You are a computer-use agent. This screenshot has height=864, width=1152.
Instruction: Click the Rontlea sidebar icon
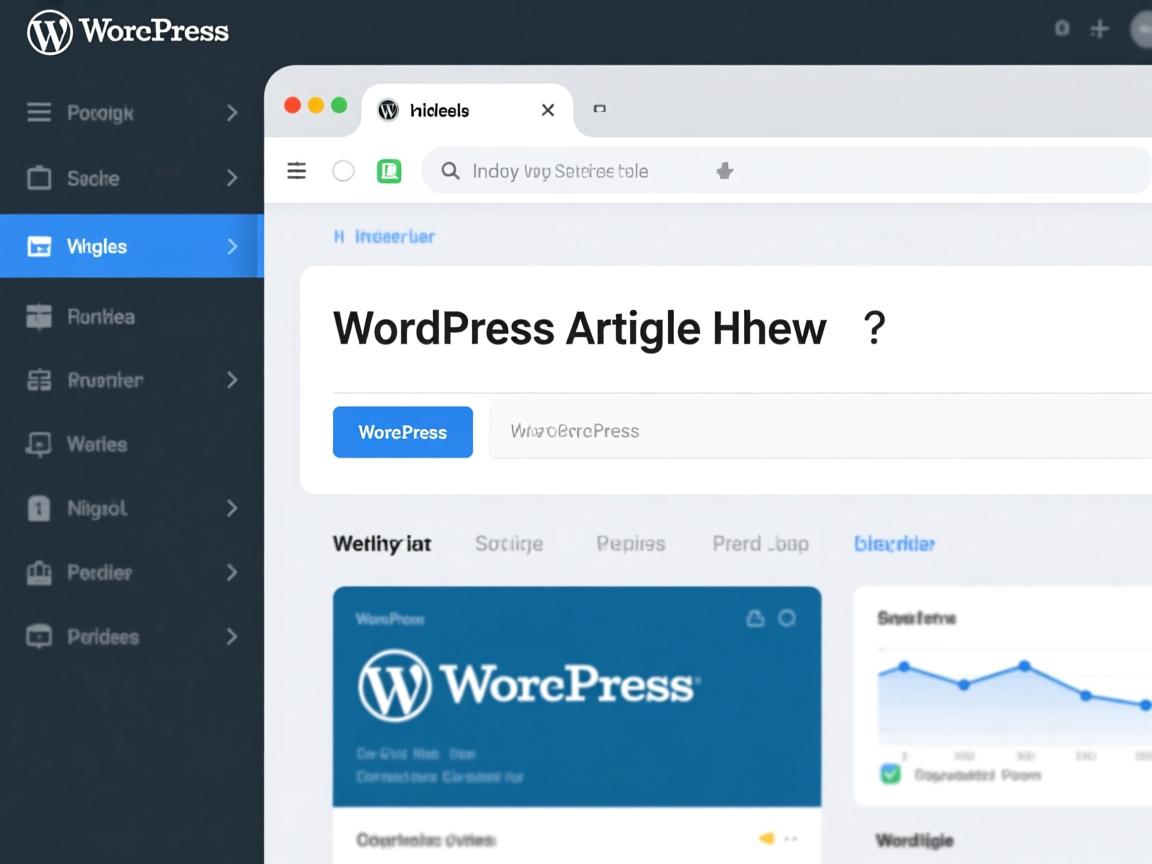pyautogui.click(x=40, y=316)
